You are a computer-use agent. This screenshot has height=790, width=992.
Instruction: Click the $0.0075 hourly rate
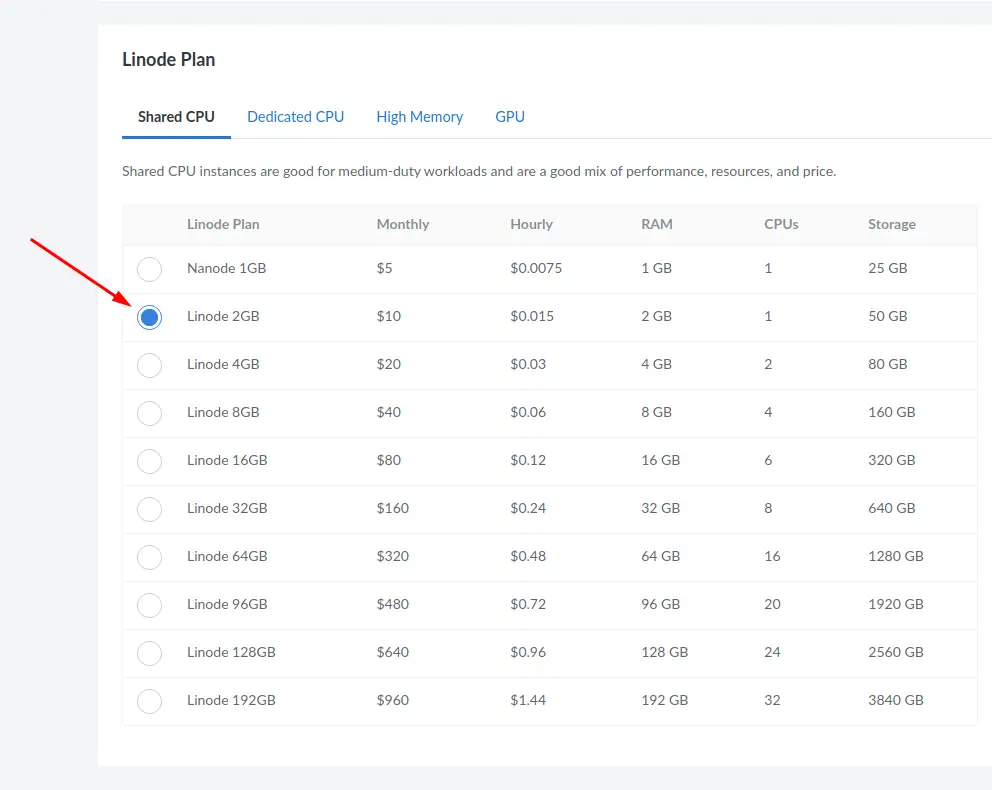(536, 268)
